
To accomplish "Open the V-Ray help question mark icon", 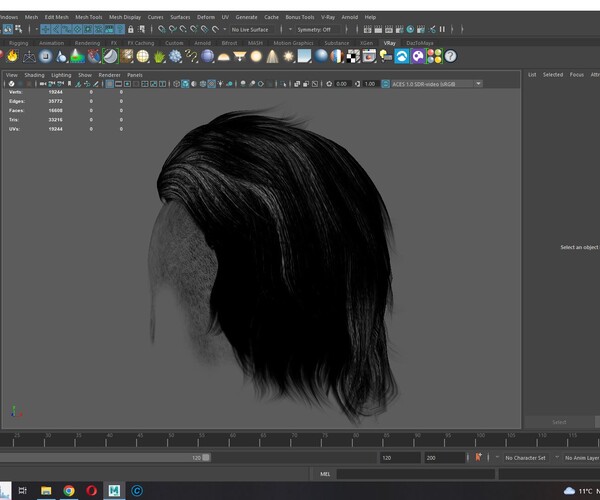I will click(x=451, y=56).
